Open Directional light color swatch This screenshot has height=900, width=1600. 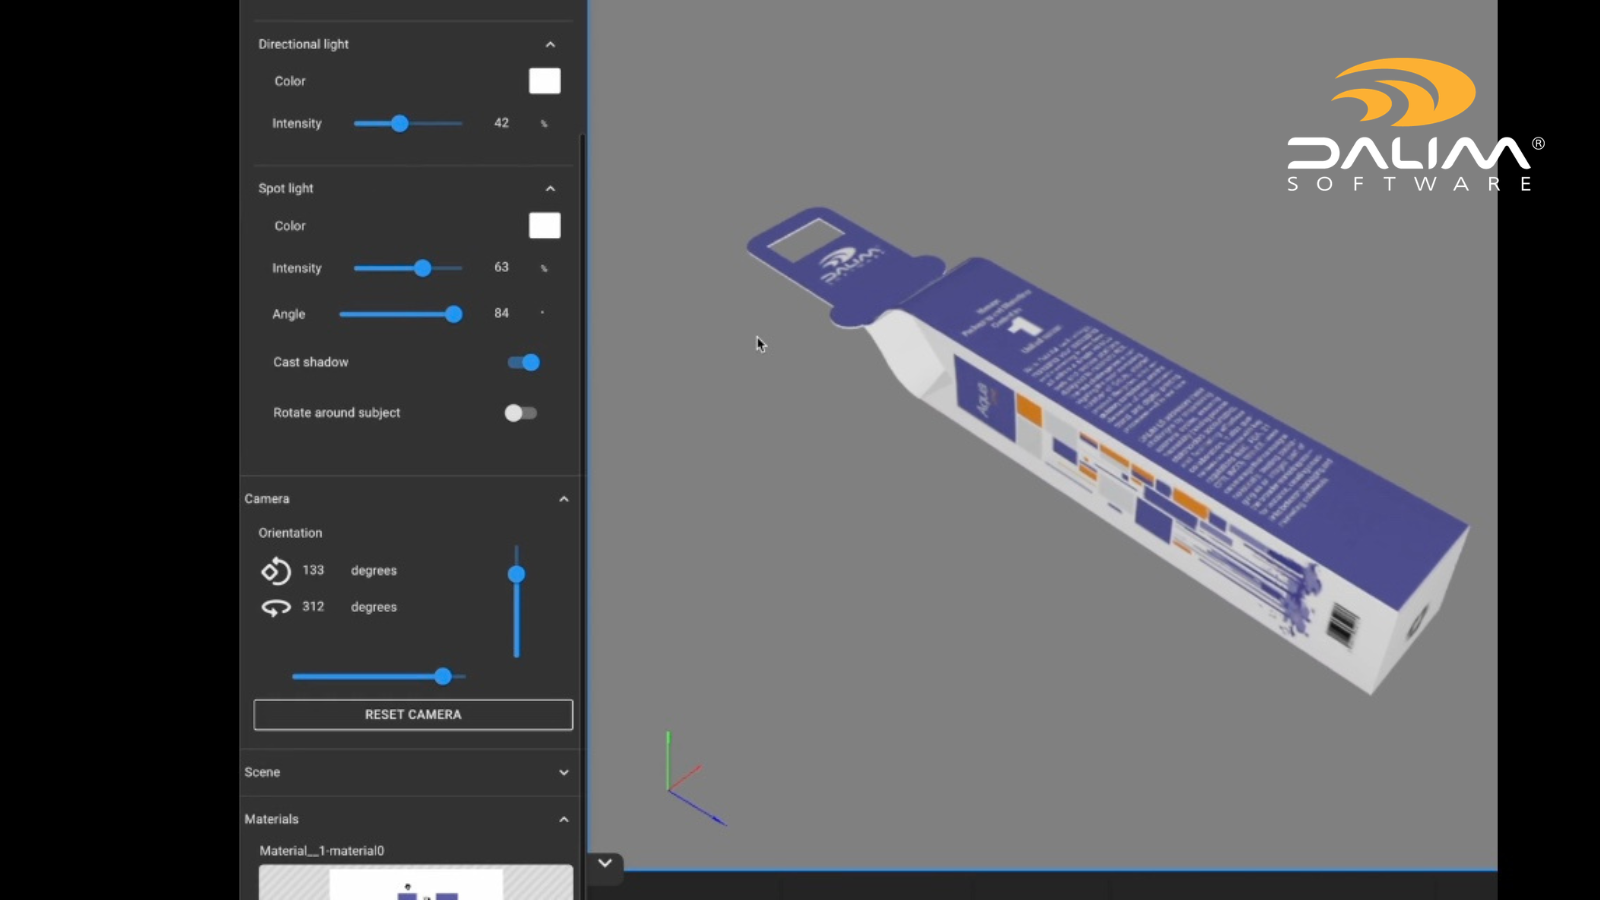(545, 81)
